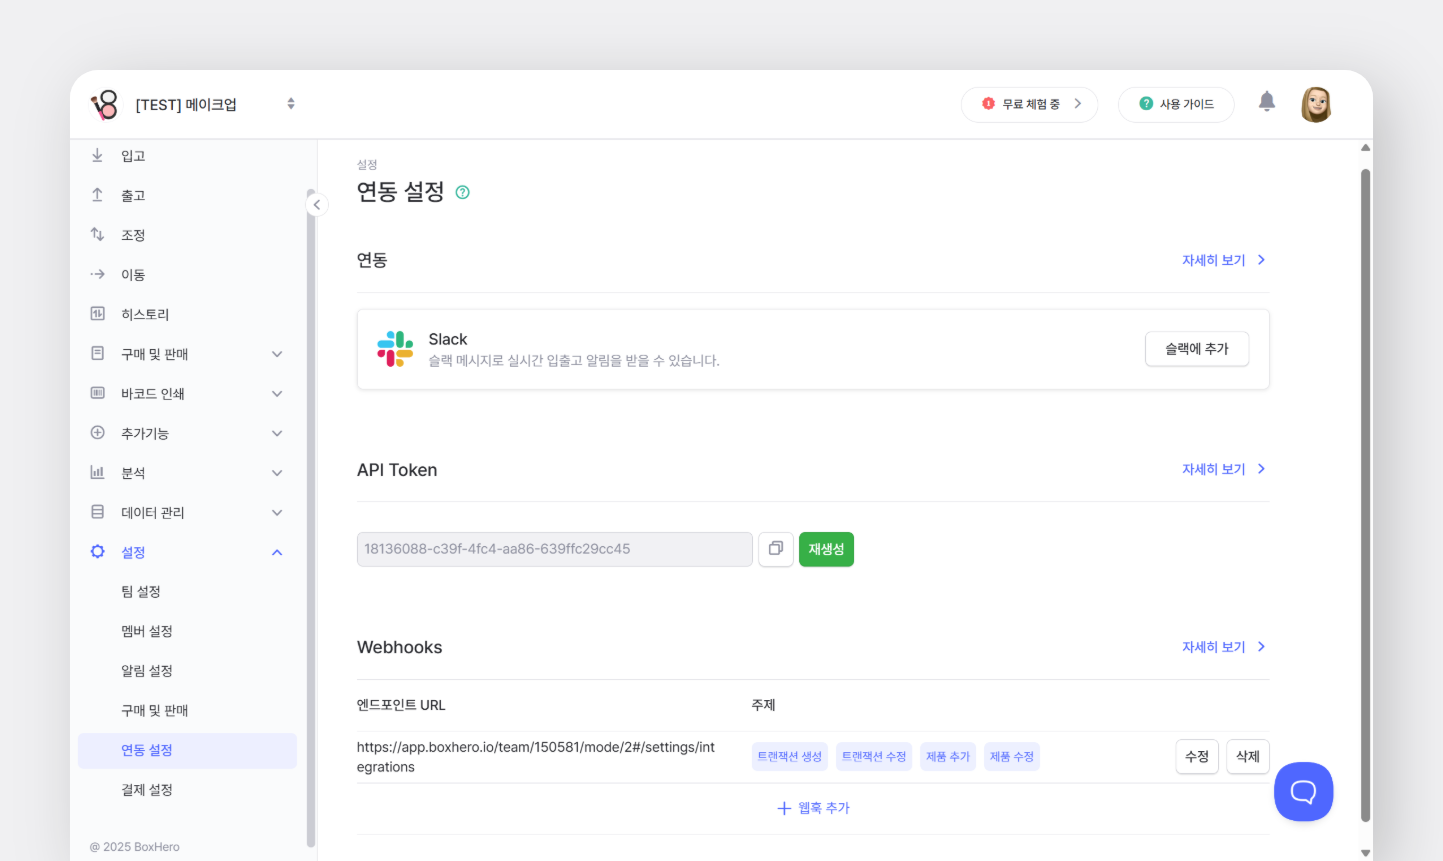This screenshot has width=1443, height=861.
Task: Click the API token input field
Action: [x=554, y=549]
